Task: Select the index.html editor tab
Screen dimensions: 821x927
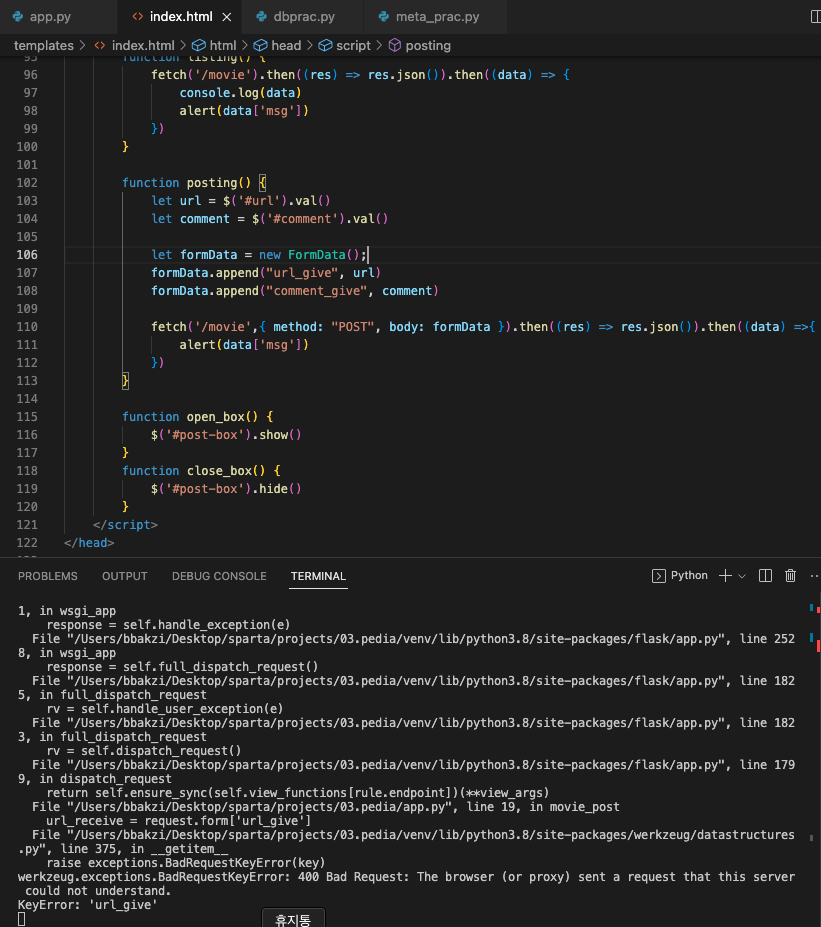Action: click(180, 17)
